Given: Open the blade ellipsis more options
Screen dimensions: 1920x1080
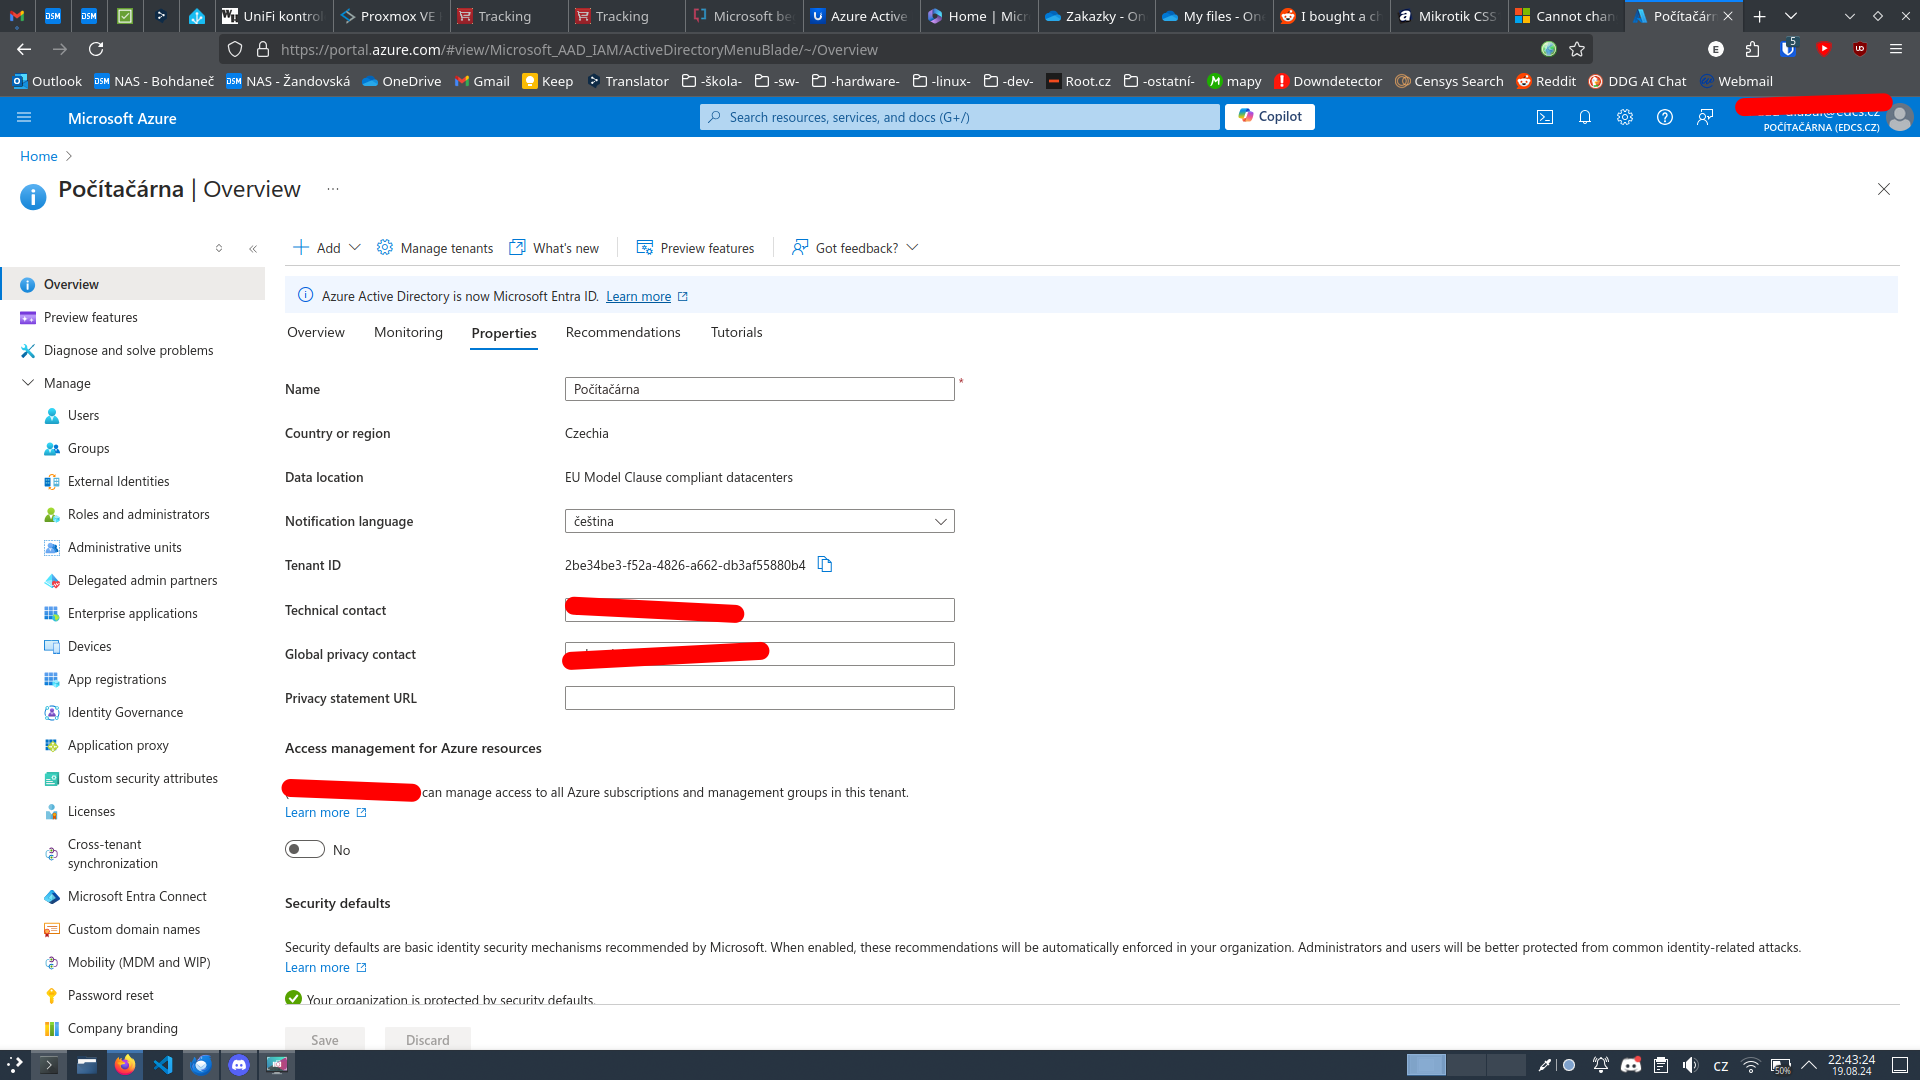Looking at the screenshot, I should 333,188.
